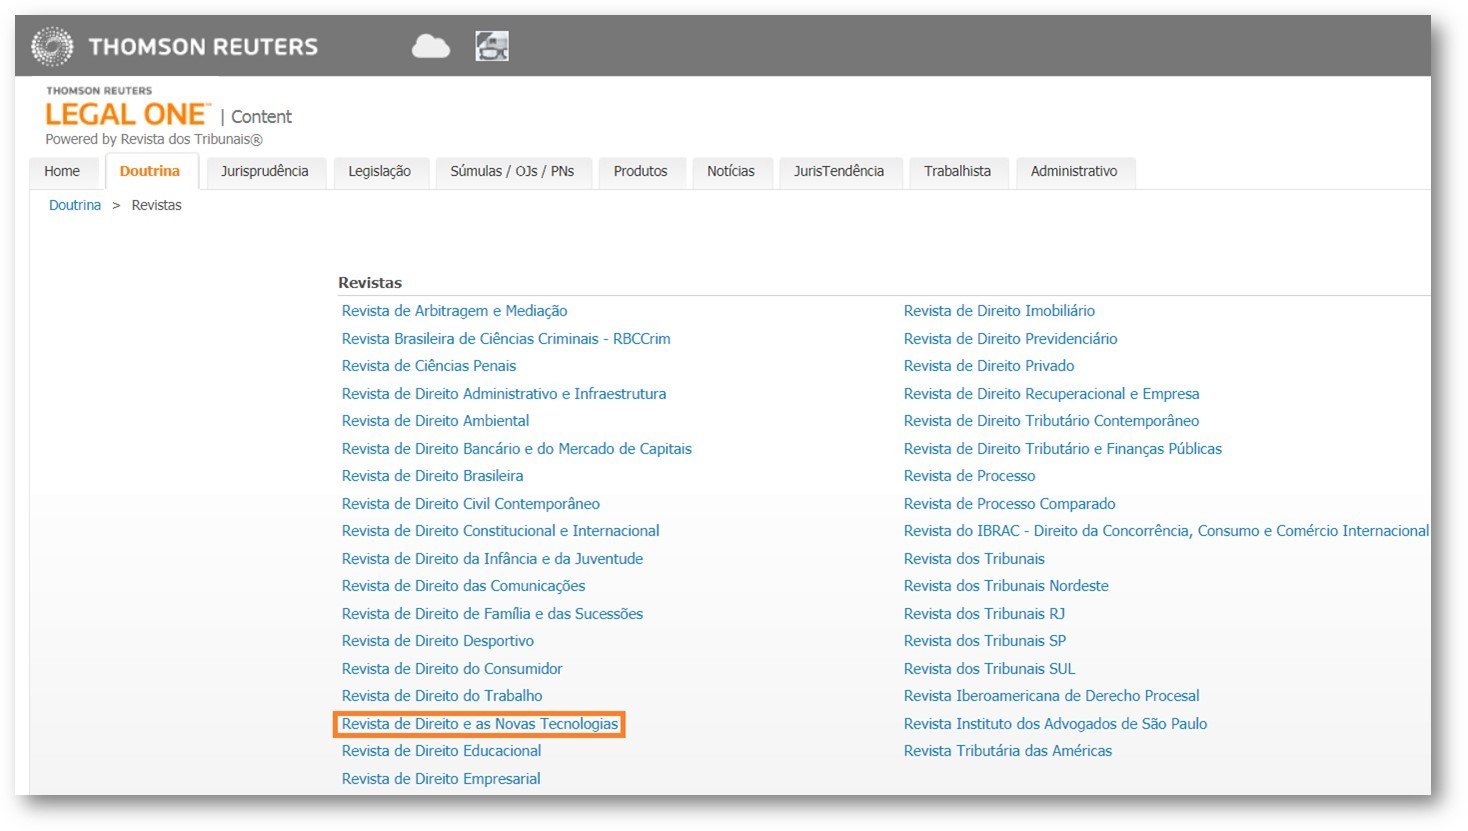1468x831 pixels.
Task: Open Revista de Arbitragem e Mediação
Action: click(x=454, y=311)
